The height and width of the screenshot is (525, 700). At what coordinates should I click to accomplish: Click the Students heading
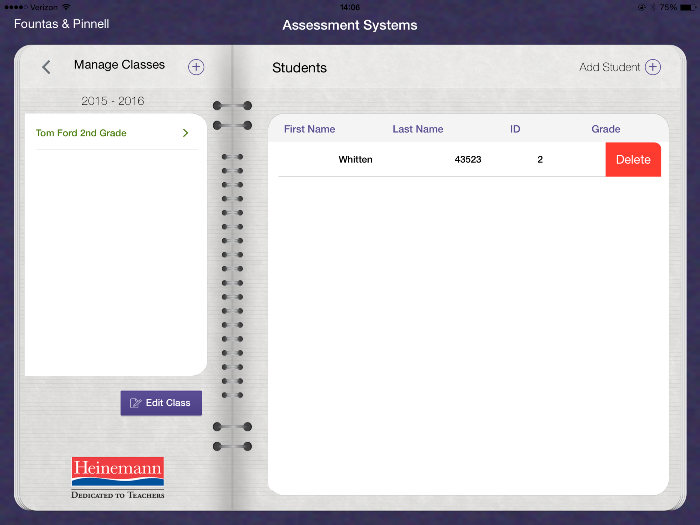300,68
